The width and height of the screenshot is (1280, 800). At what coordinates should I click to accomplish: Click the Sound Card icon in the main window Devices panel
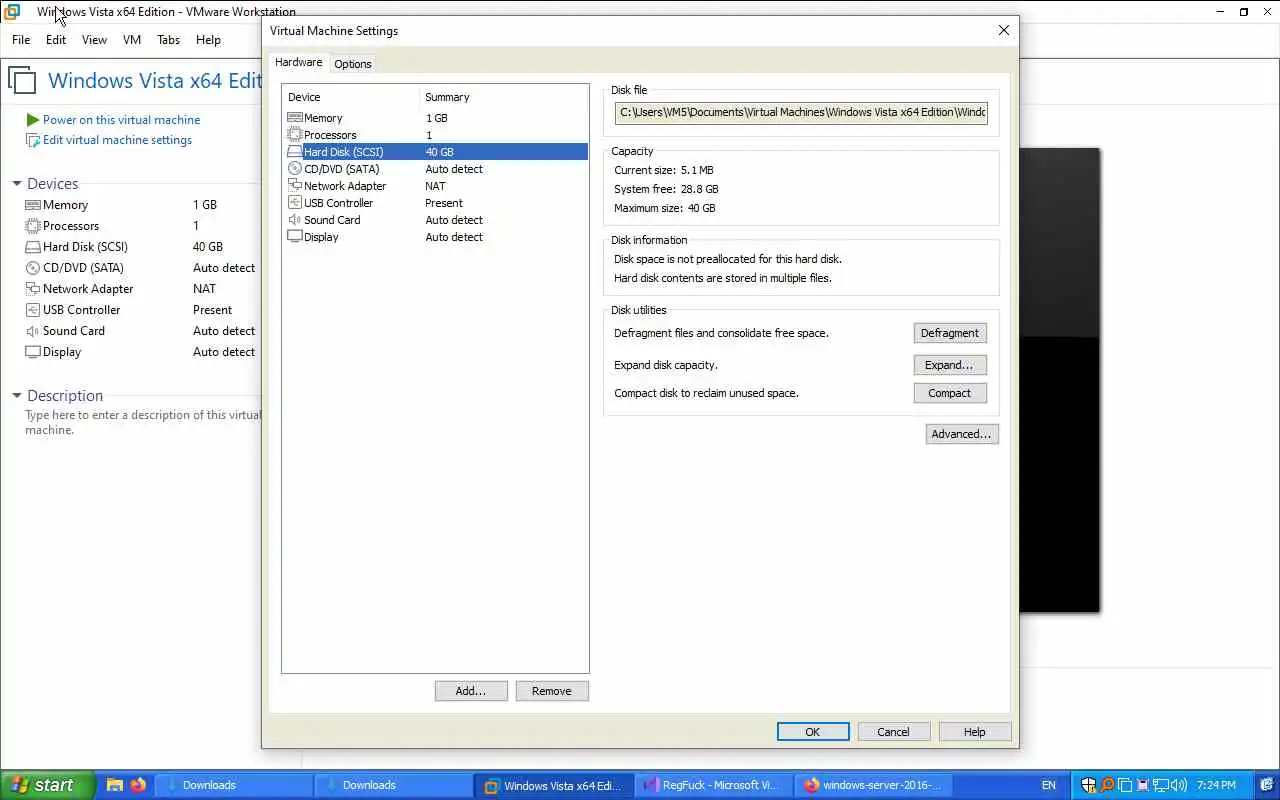point(33,331)
